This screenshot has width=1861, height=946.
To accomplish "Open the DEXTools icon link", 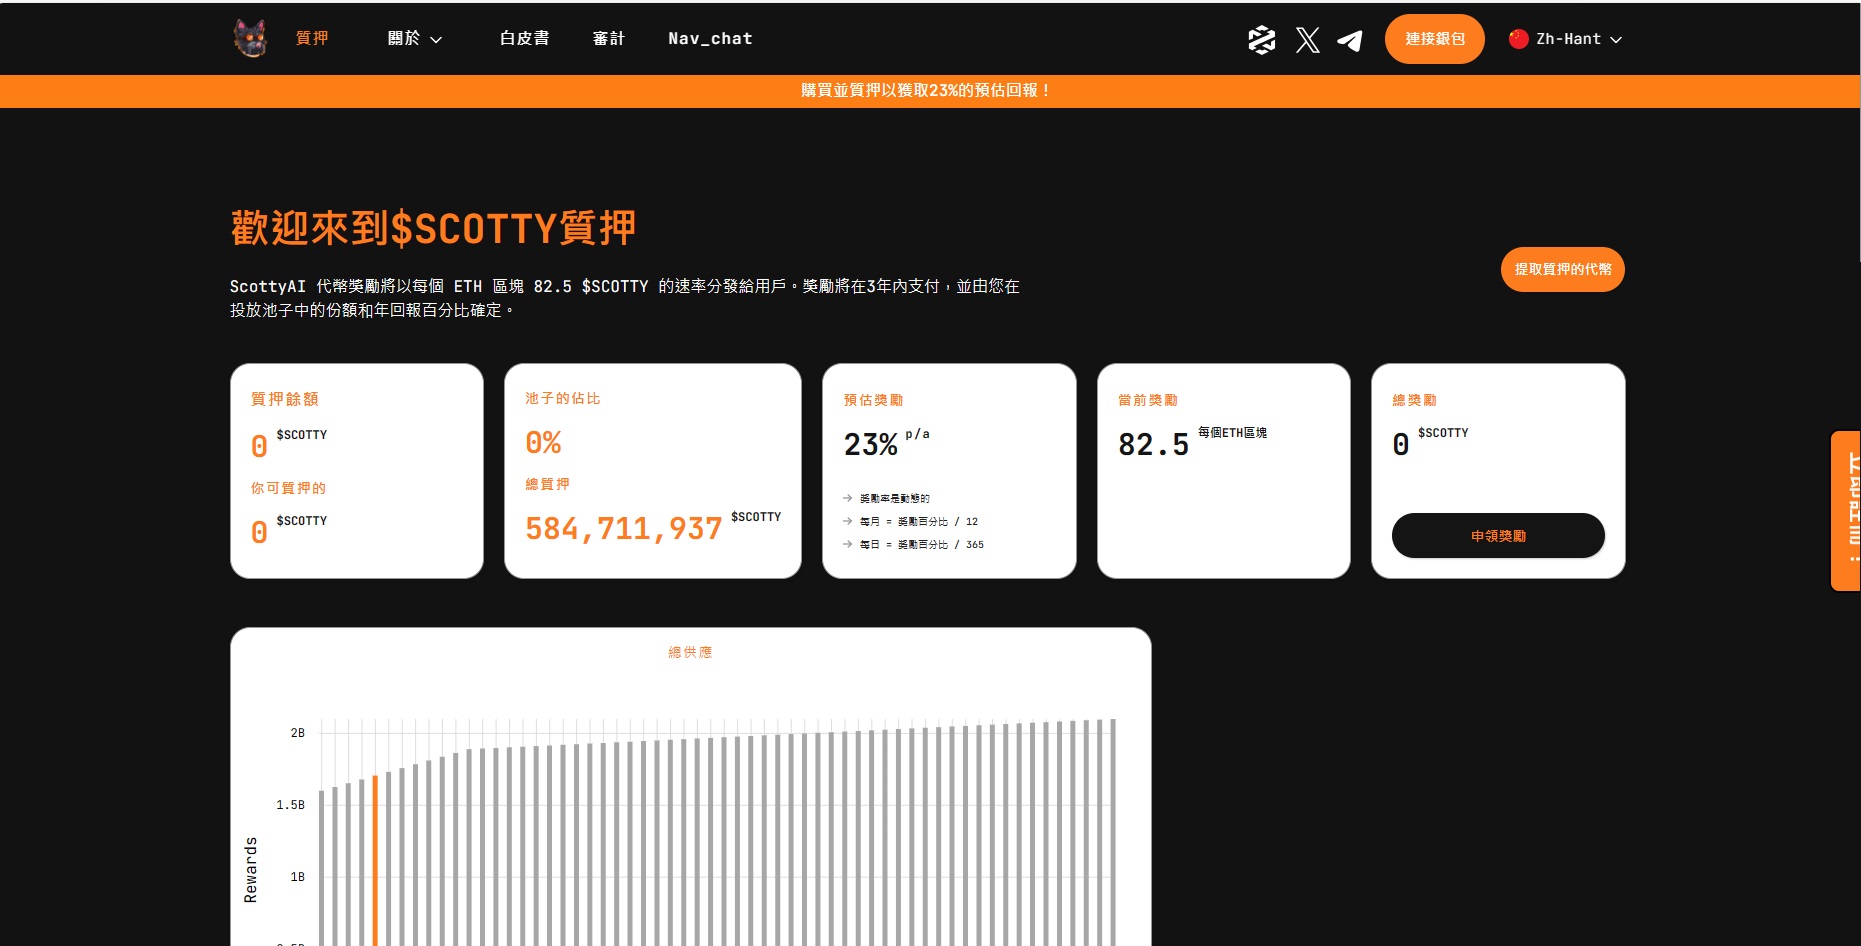I will [1261, 40].
